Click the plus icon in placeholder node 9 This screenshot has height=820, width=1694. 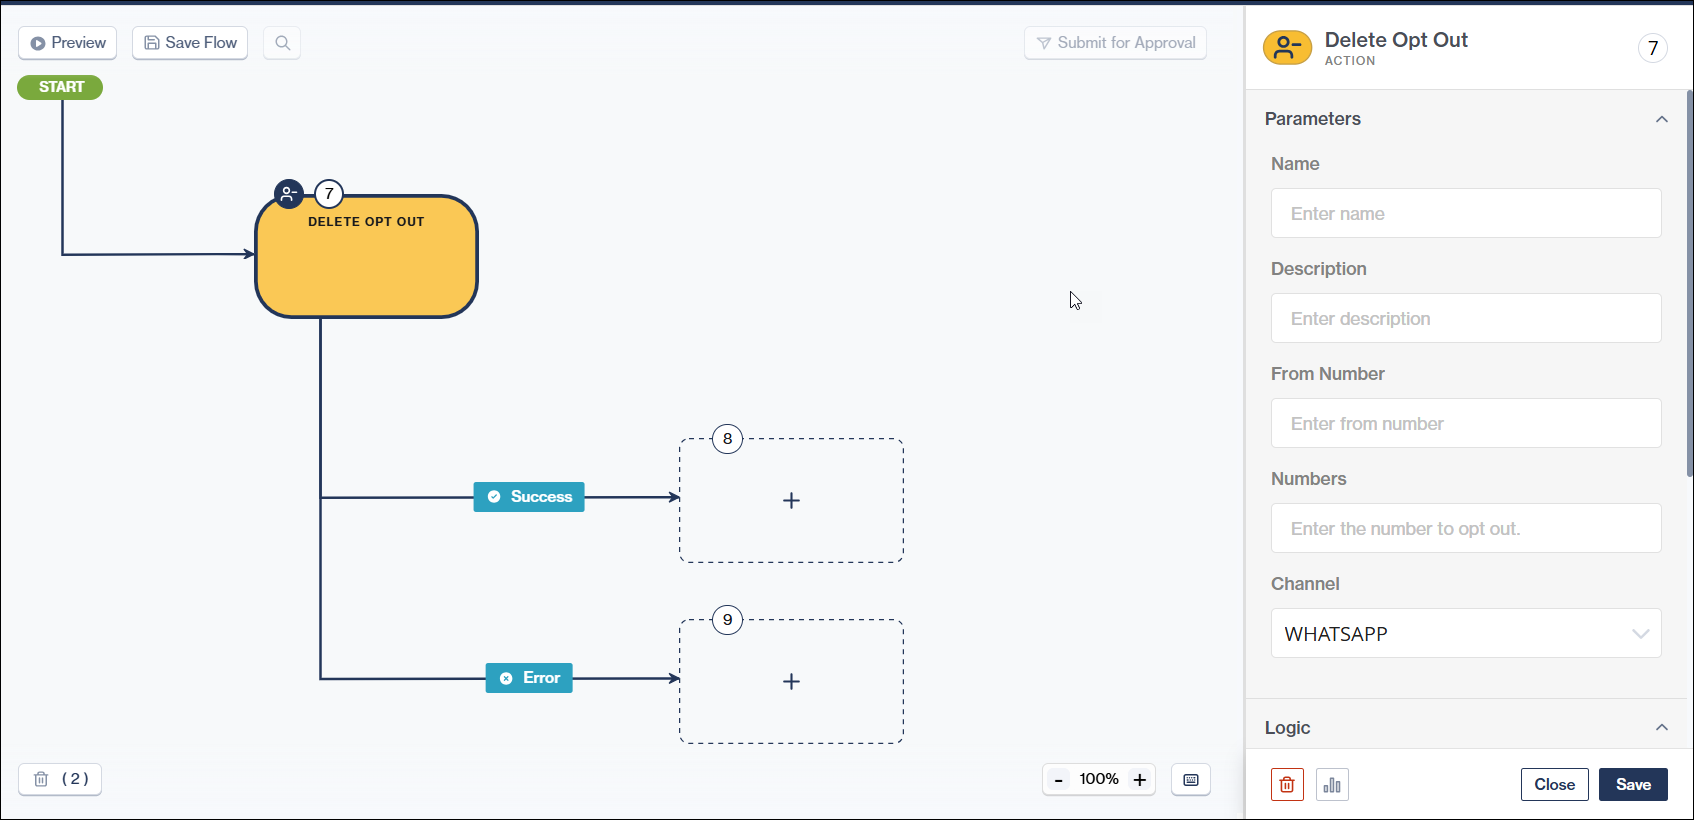coord(791,681)
